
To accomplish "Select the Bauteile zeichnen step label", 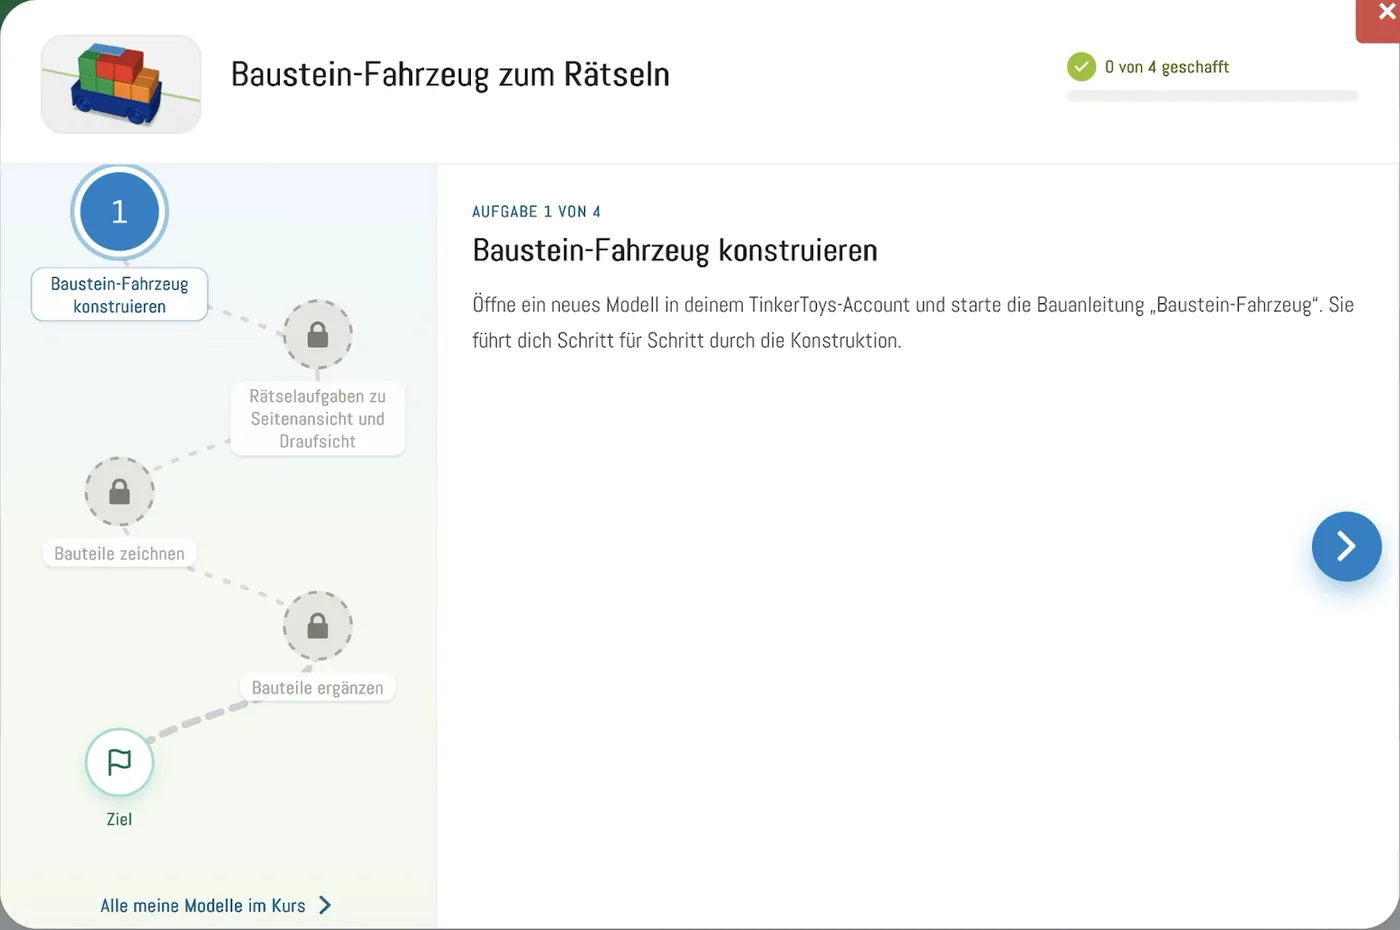I will pos(119,554).
